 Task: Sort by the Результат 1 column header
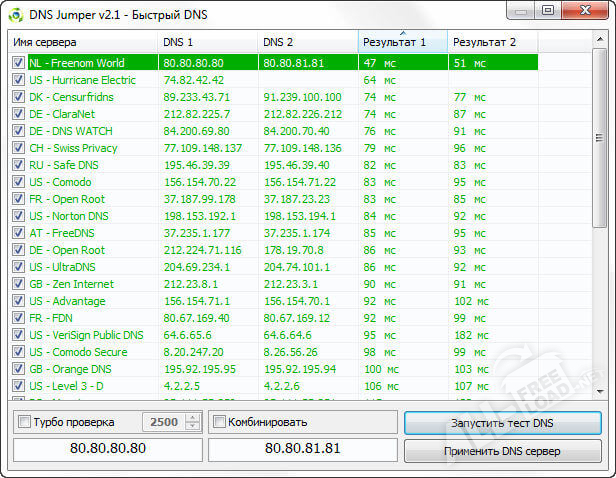[x=402, y=42]
